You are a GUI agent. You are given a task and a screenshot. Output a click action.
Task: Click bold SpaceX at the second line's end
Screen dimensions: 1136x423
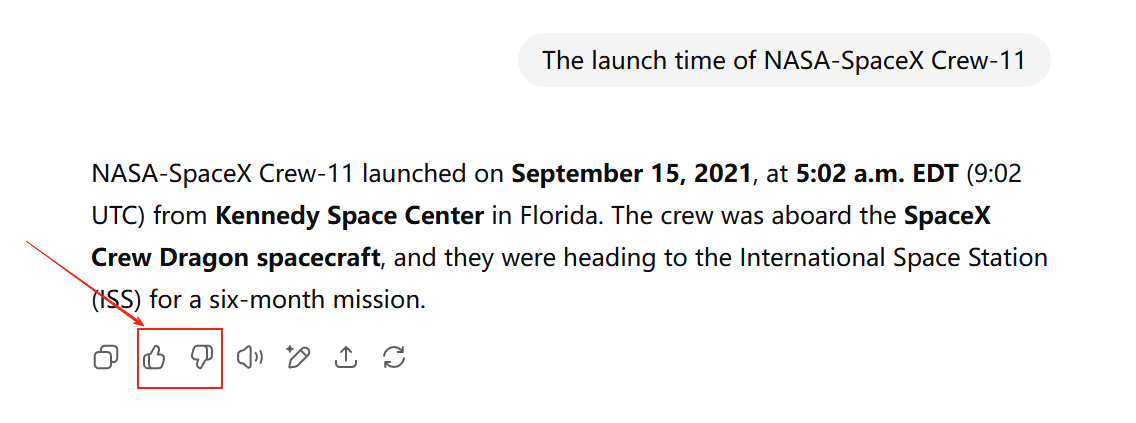(x=947, y=216)
